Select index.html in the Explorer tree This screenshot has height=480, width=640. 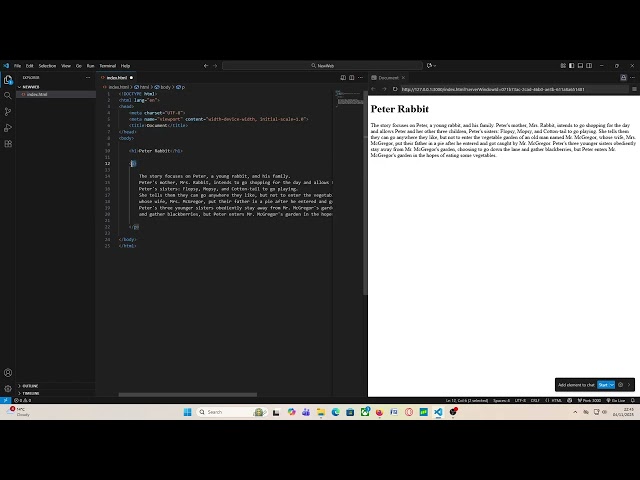point(56,94)
